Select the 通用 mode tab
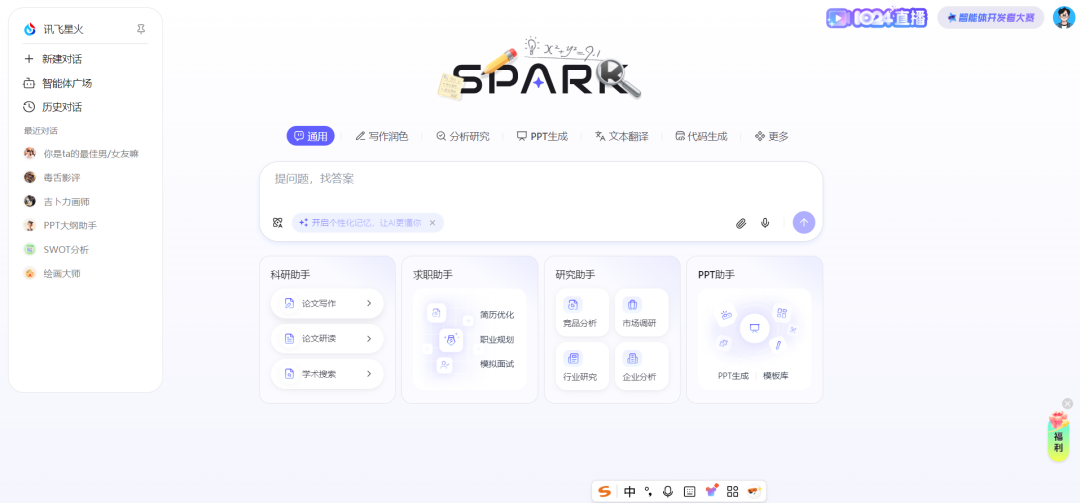 pyautogui.click(x=311, y=136)
